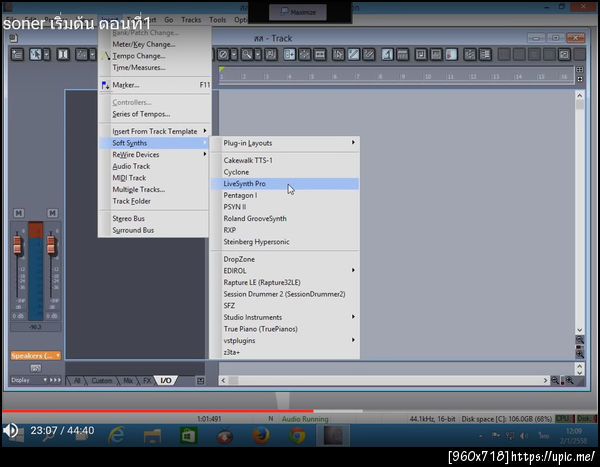Click the split tool icon beside the Select tool
The image size is (600, 467).
[63, 54]
